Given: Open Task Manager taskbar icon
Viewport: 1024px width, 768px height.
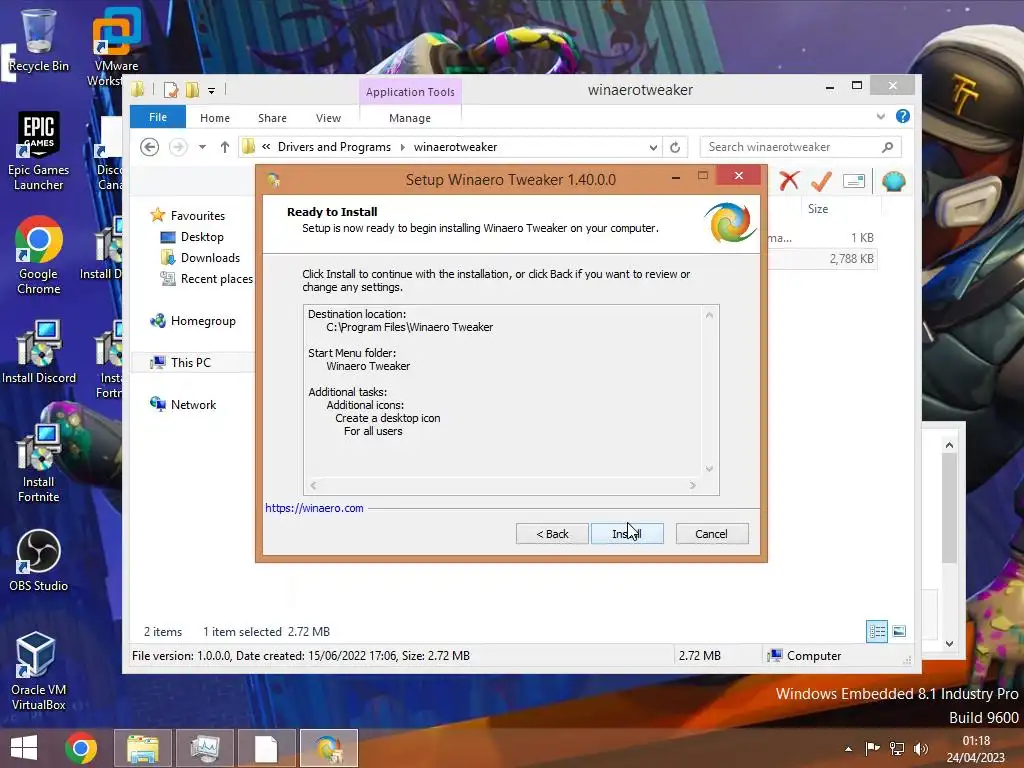Looking at the screenshot, I should pos(205,748).
